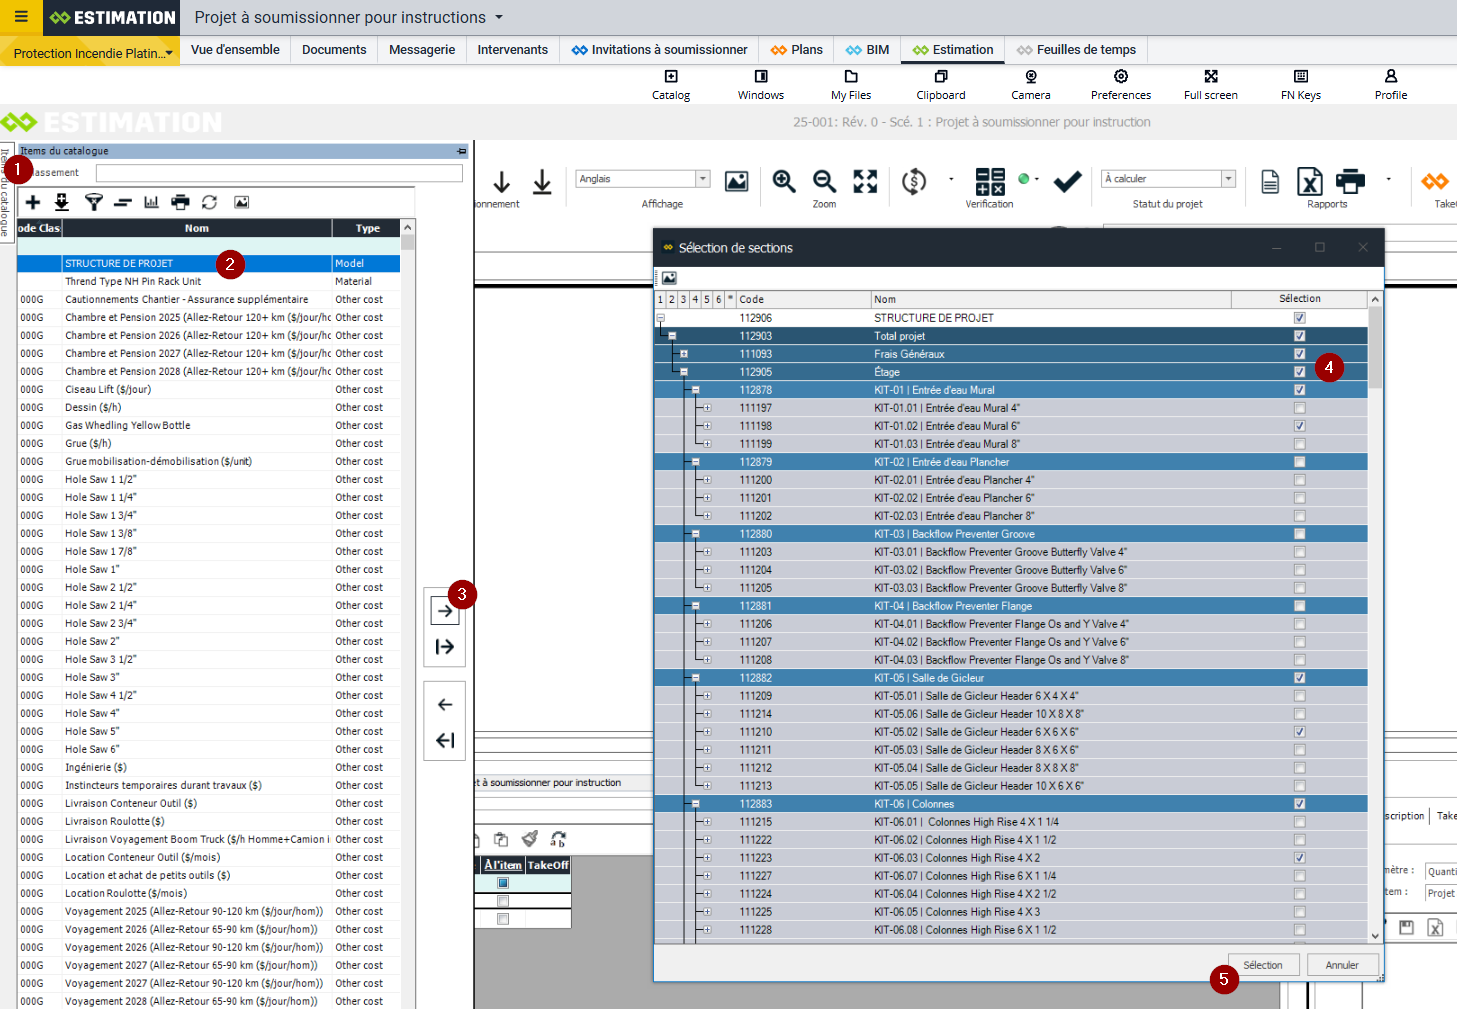The width and height of the screenshot is (1457, 1009).
Task: Uncheck the KIT-05 Salle de Gicleur checkbox
Action: (1299, 678)
